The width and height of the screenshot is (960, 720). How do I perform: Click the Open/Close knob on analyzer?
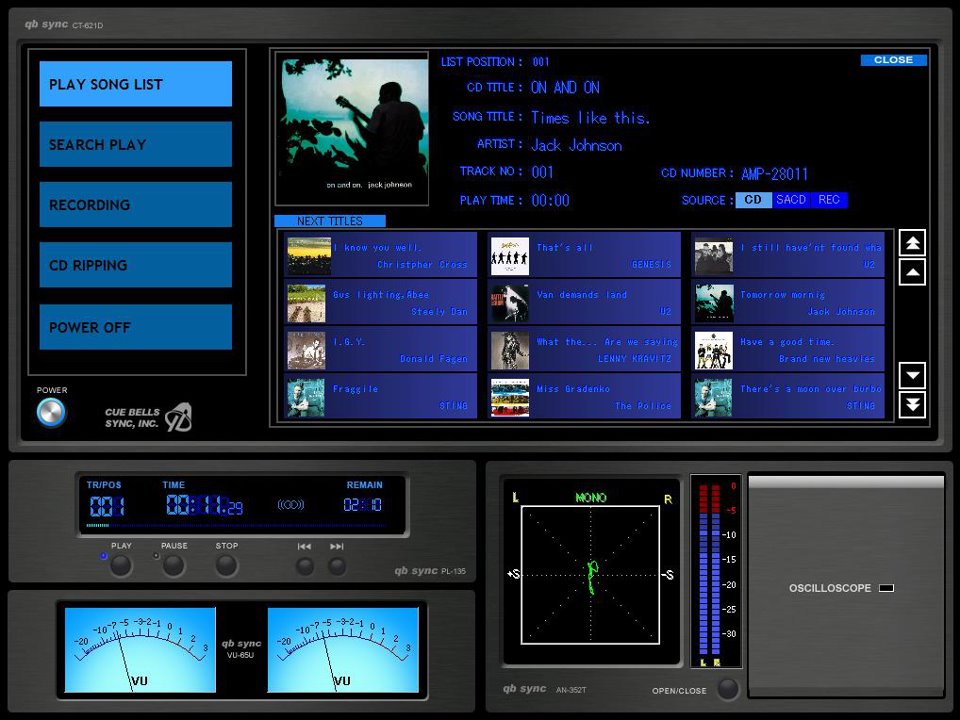(728, 689)
